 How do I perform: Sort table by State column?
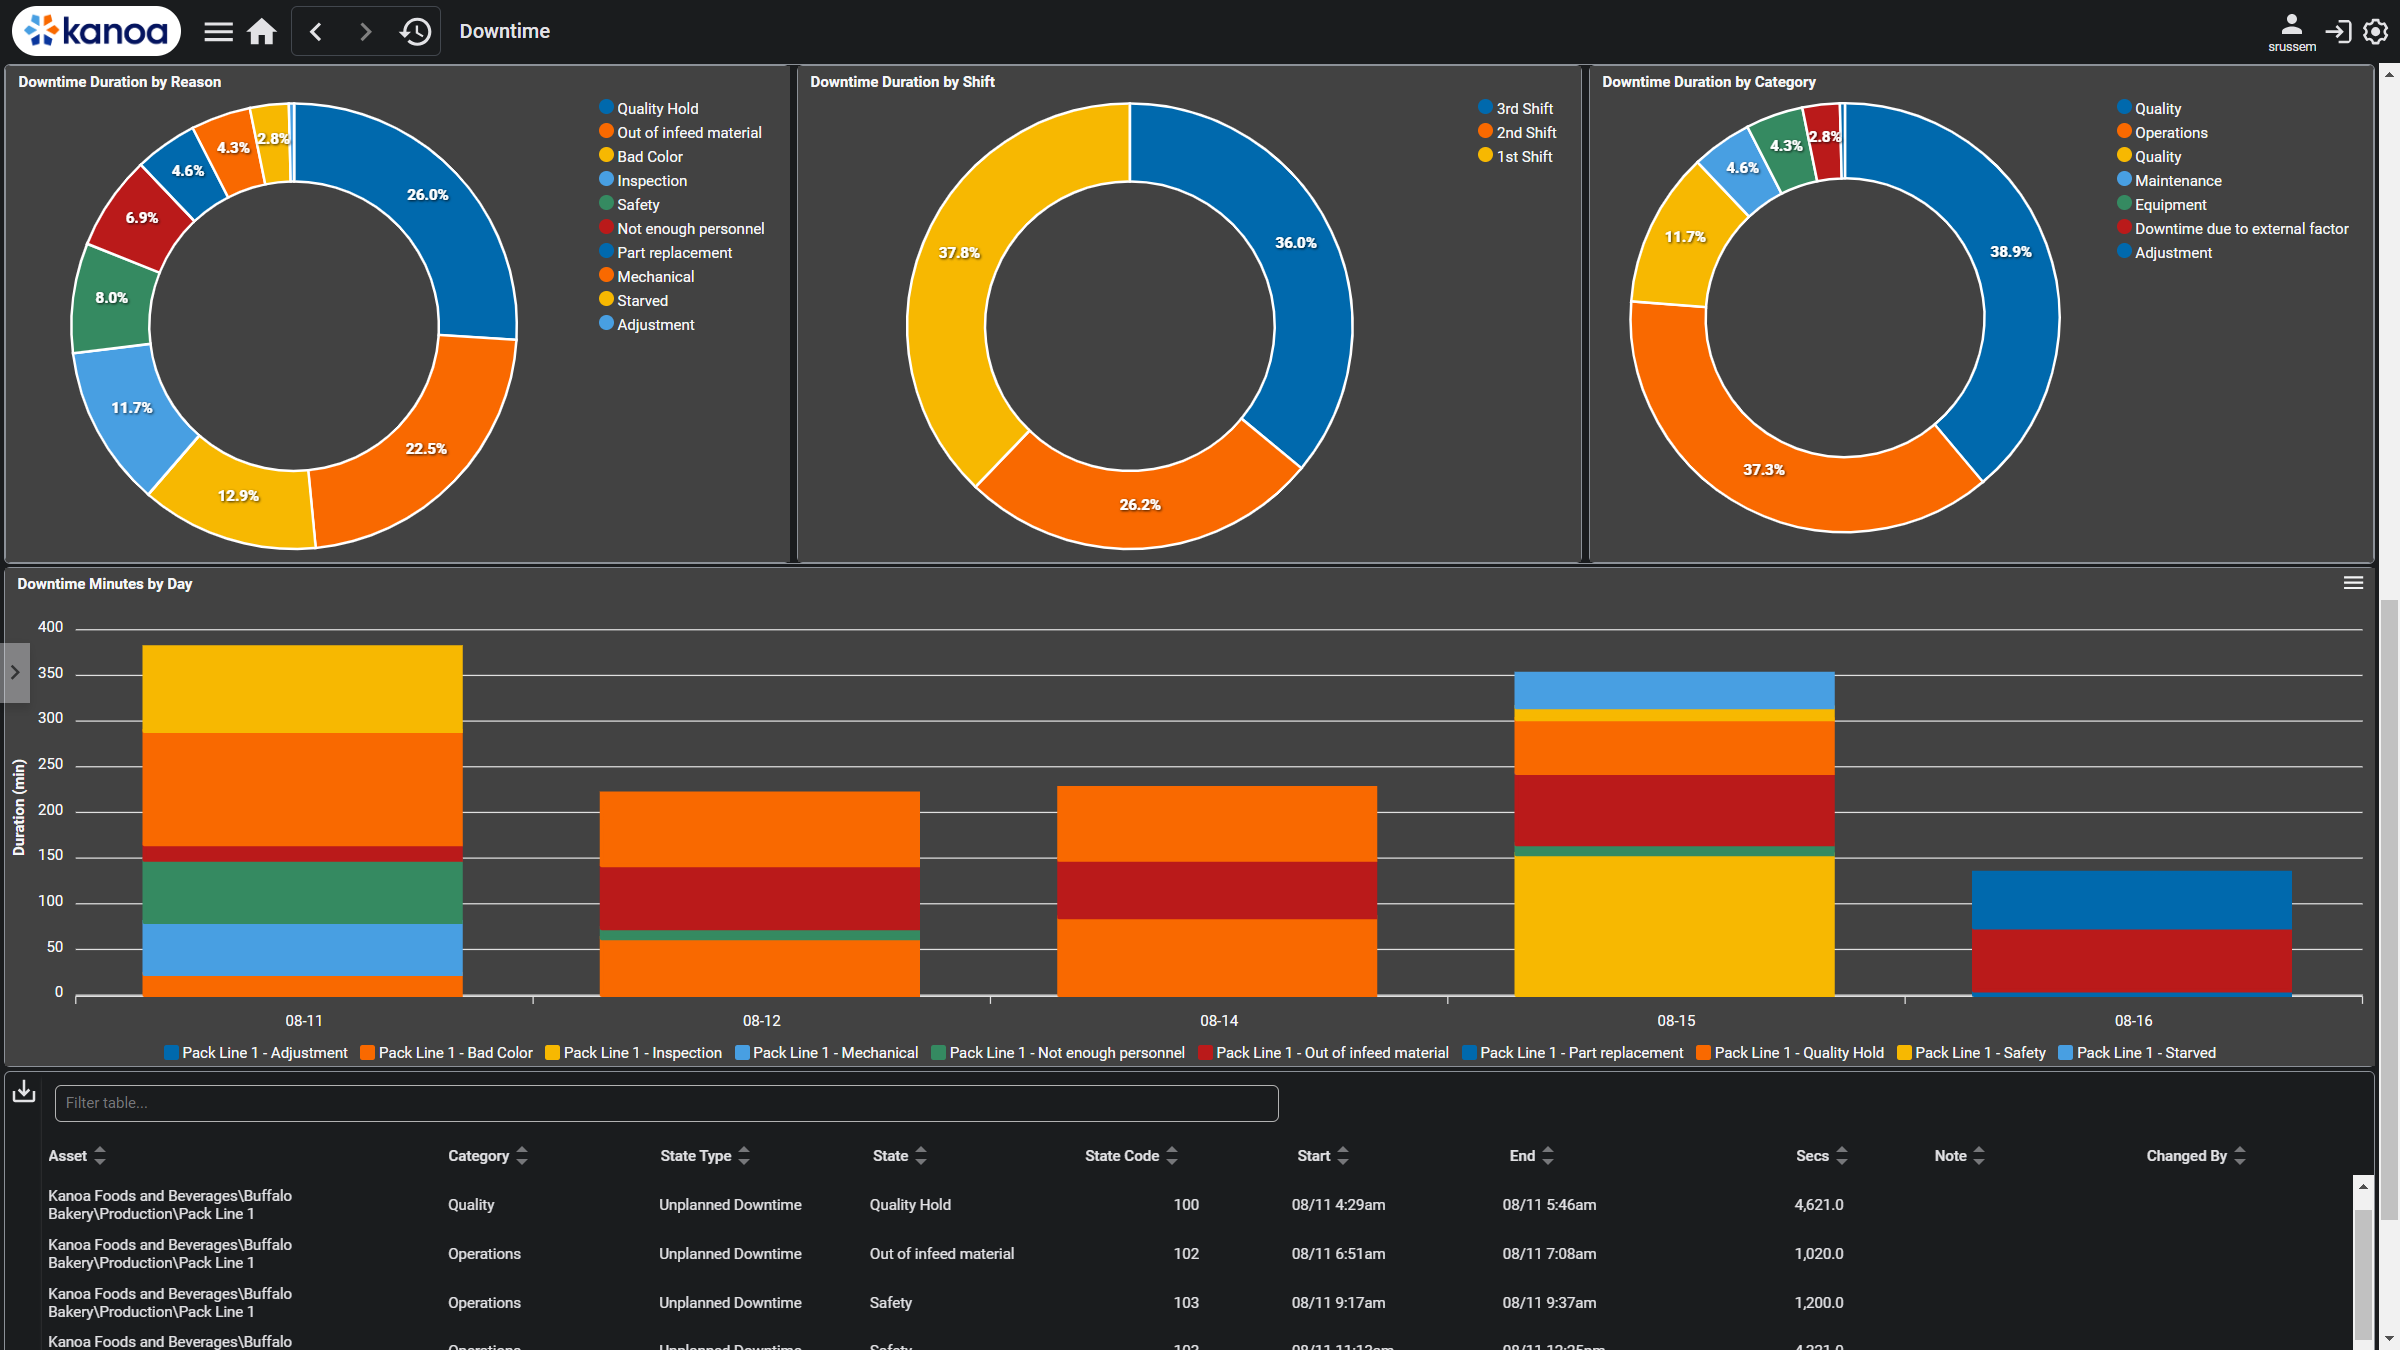pyautogui.click(x=900, y=1156)
